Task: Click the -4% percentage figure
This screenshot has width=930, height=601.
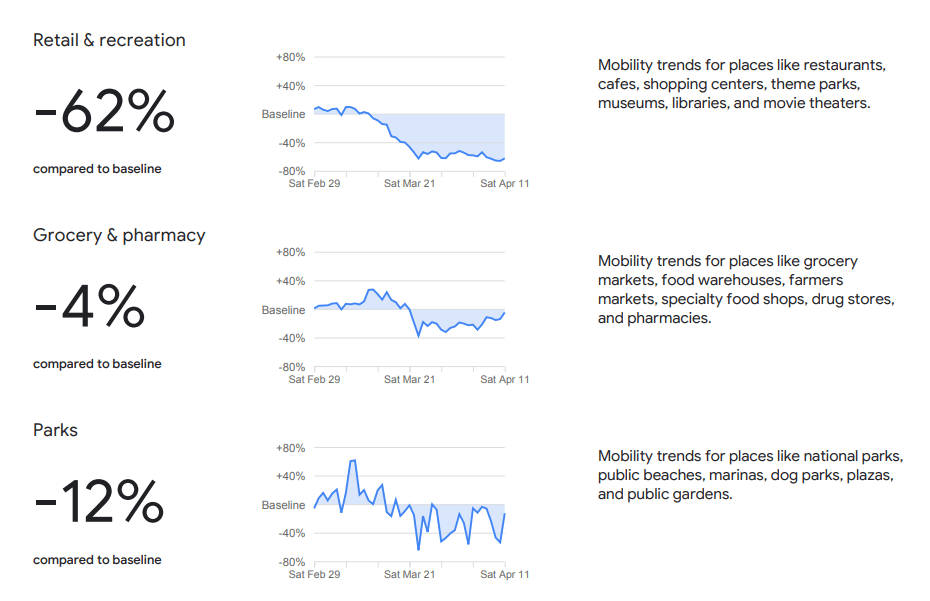Action: pyautogui.click(x=89, y=307)
